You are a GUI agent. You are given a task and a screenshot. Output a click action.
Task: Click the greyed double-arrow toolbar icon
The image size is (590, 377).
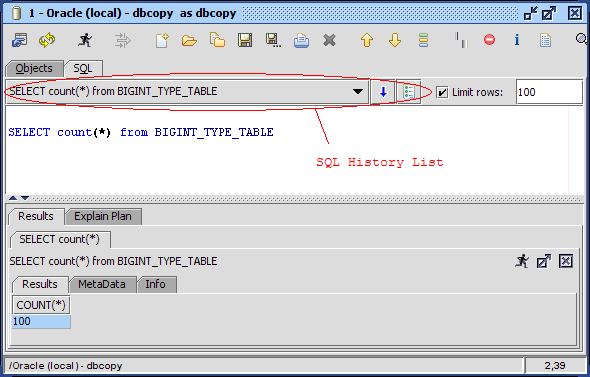(x=123, y=40)
